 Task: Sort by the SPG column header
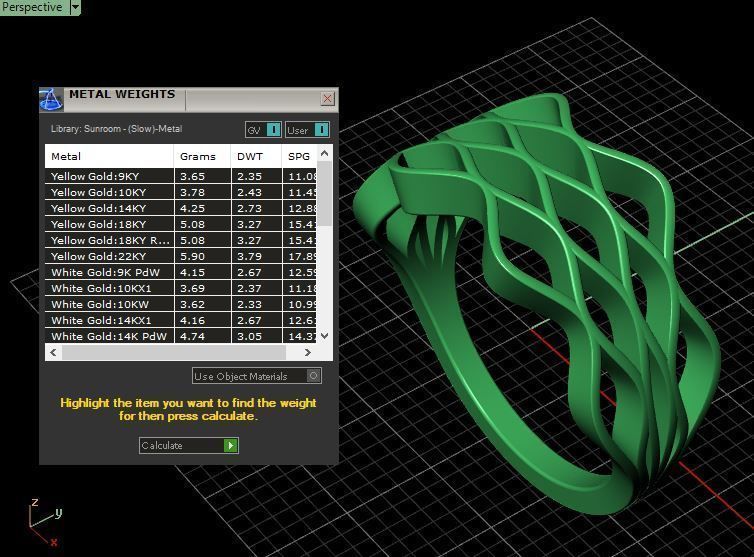(x=299, y=156)
